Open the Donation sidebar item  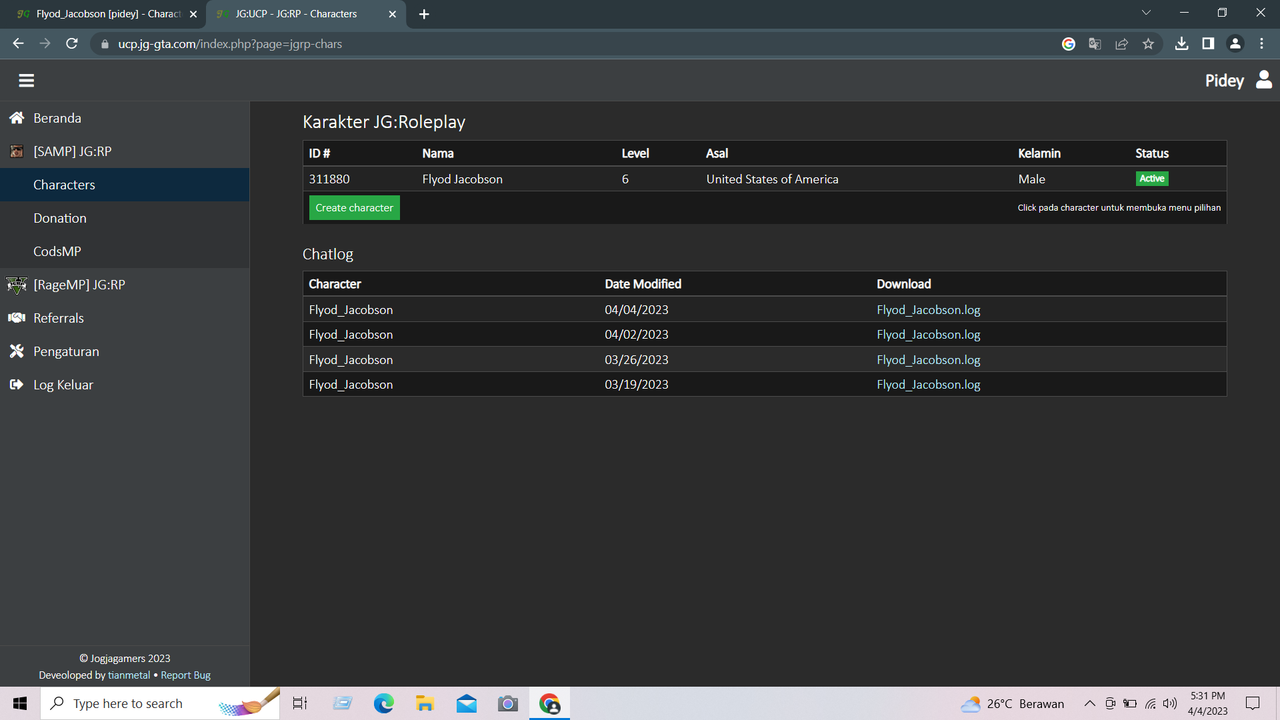point(125,218)
